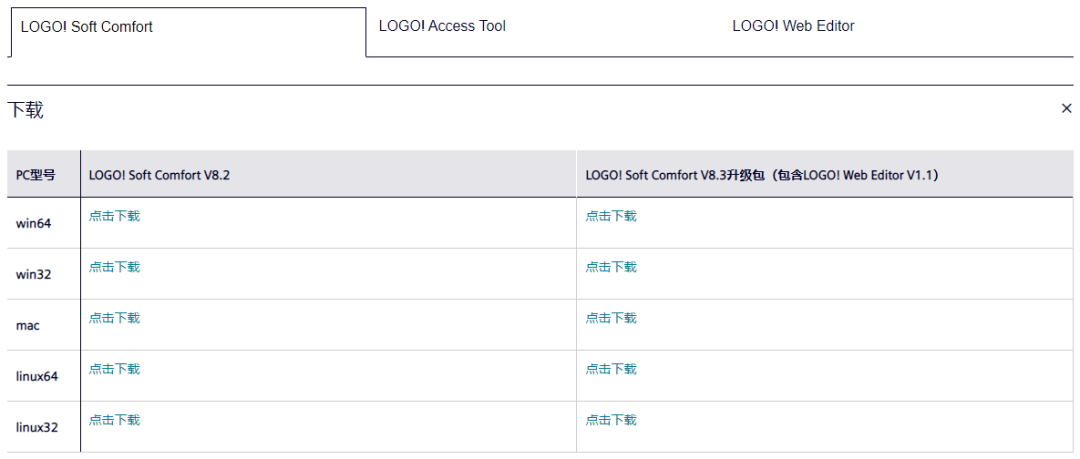Download V8.3 upgrade package for win32
1080x459 pixels.
point(611,267)
